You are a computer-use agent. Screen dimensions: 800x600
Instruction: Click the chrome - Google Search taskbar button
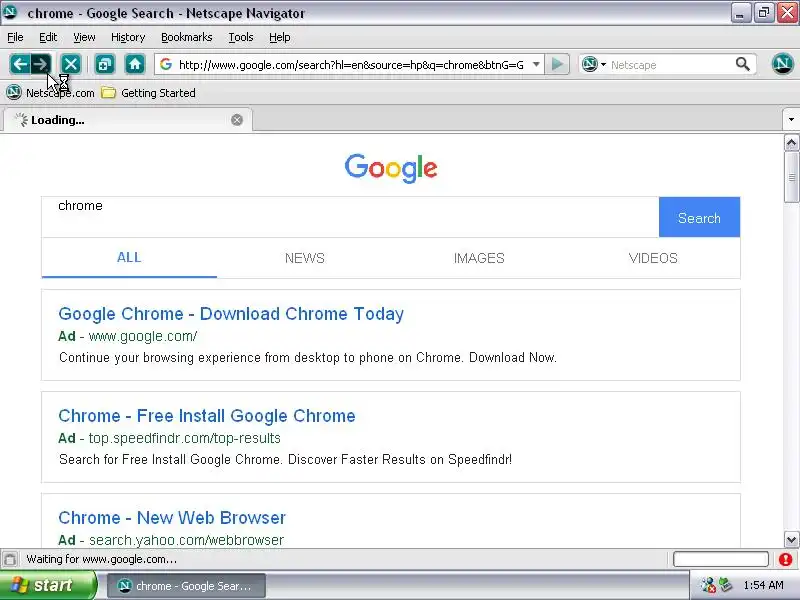pos(186,586)
